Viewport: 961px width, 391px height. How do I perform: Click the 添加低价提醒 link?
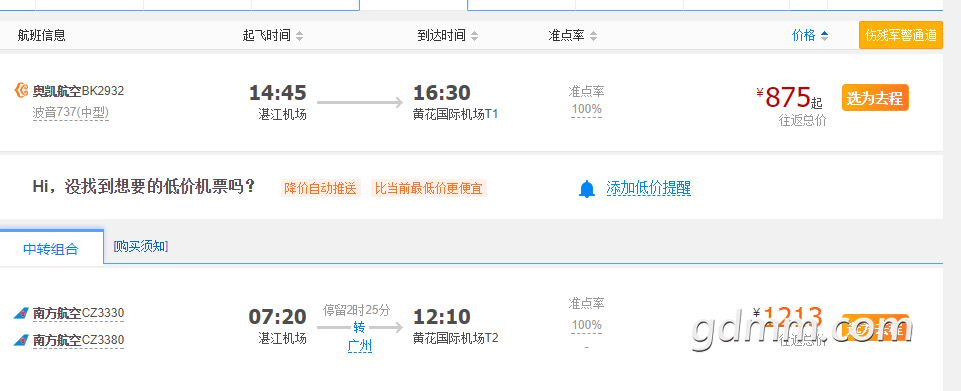pos(648,188)
